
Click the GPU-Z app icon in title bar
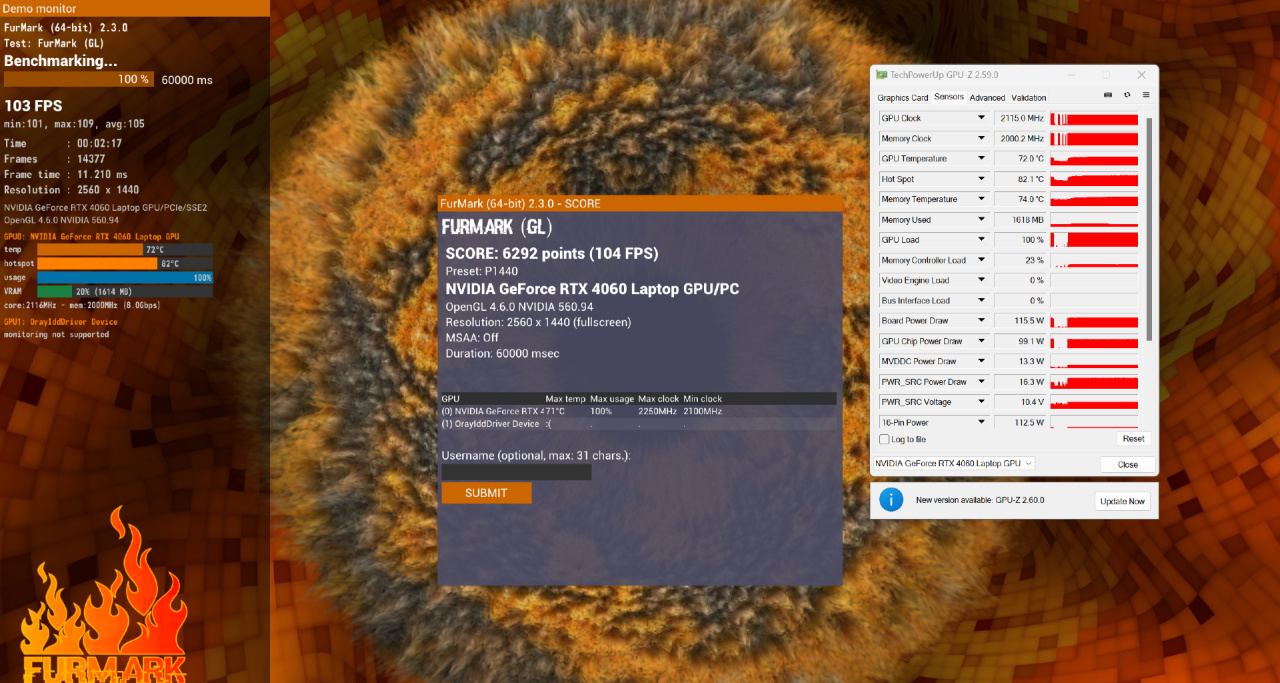coord(881,75)
